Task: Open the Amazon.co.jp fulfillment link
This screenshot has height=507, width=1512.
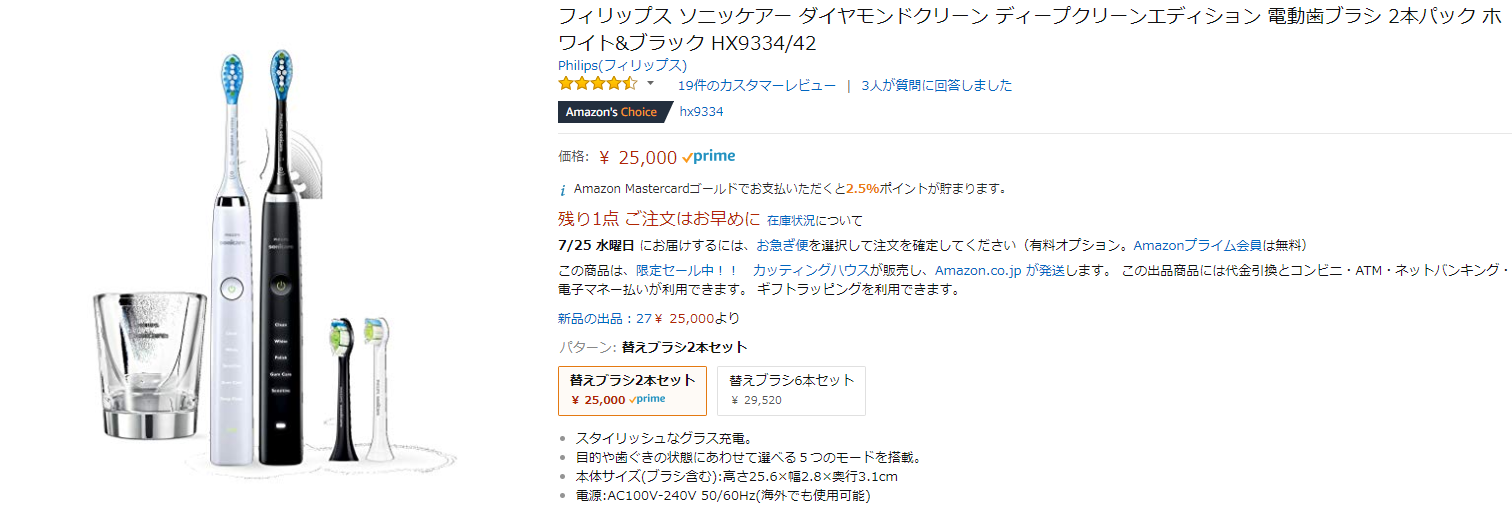Action: pos(978,270)
